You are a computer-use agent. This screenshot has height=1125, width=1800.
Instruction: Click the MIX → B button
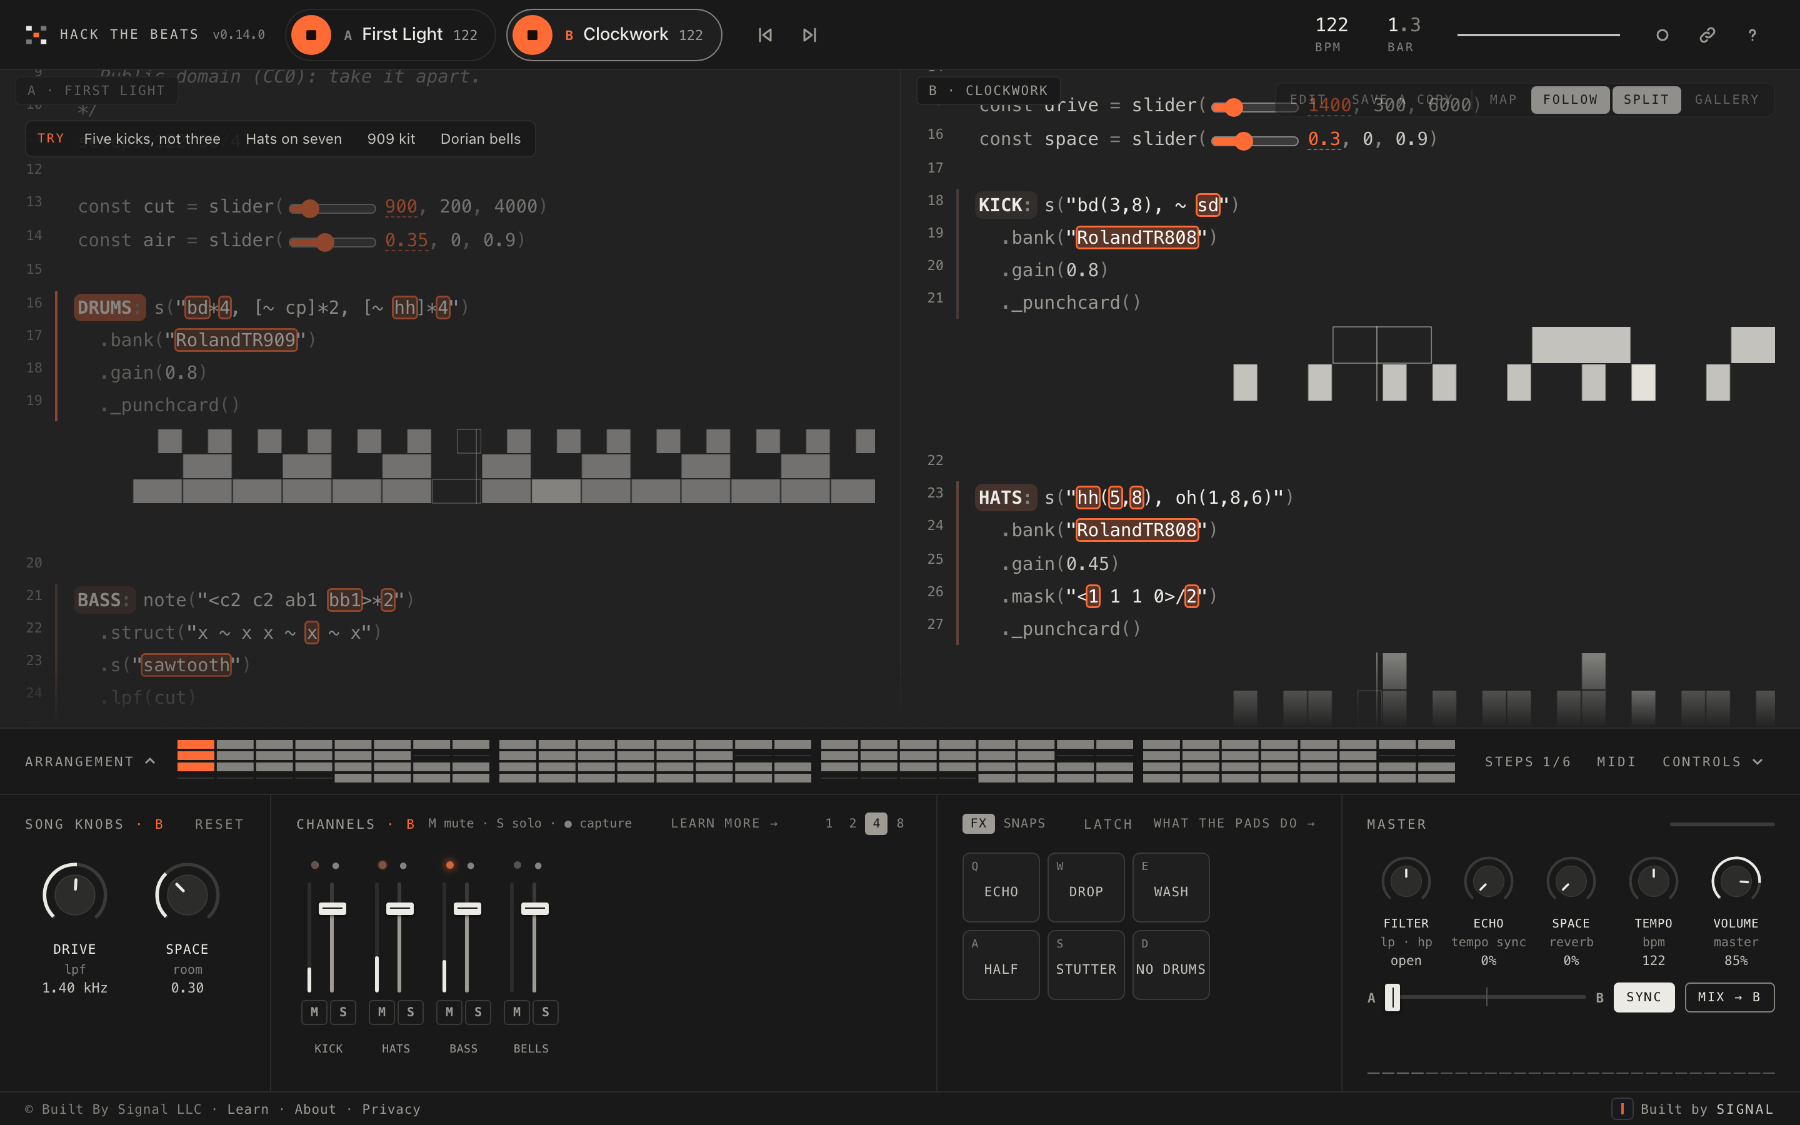(1729, 997)
